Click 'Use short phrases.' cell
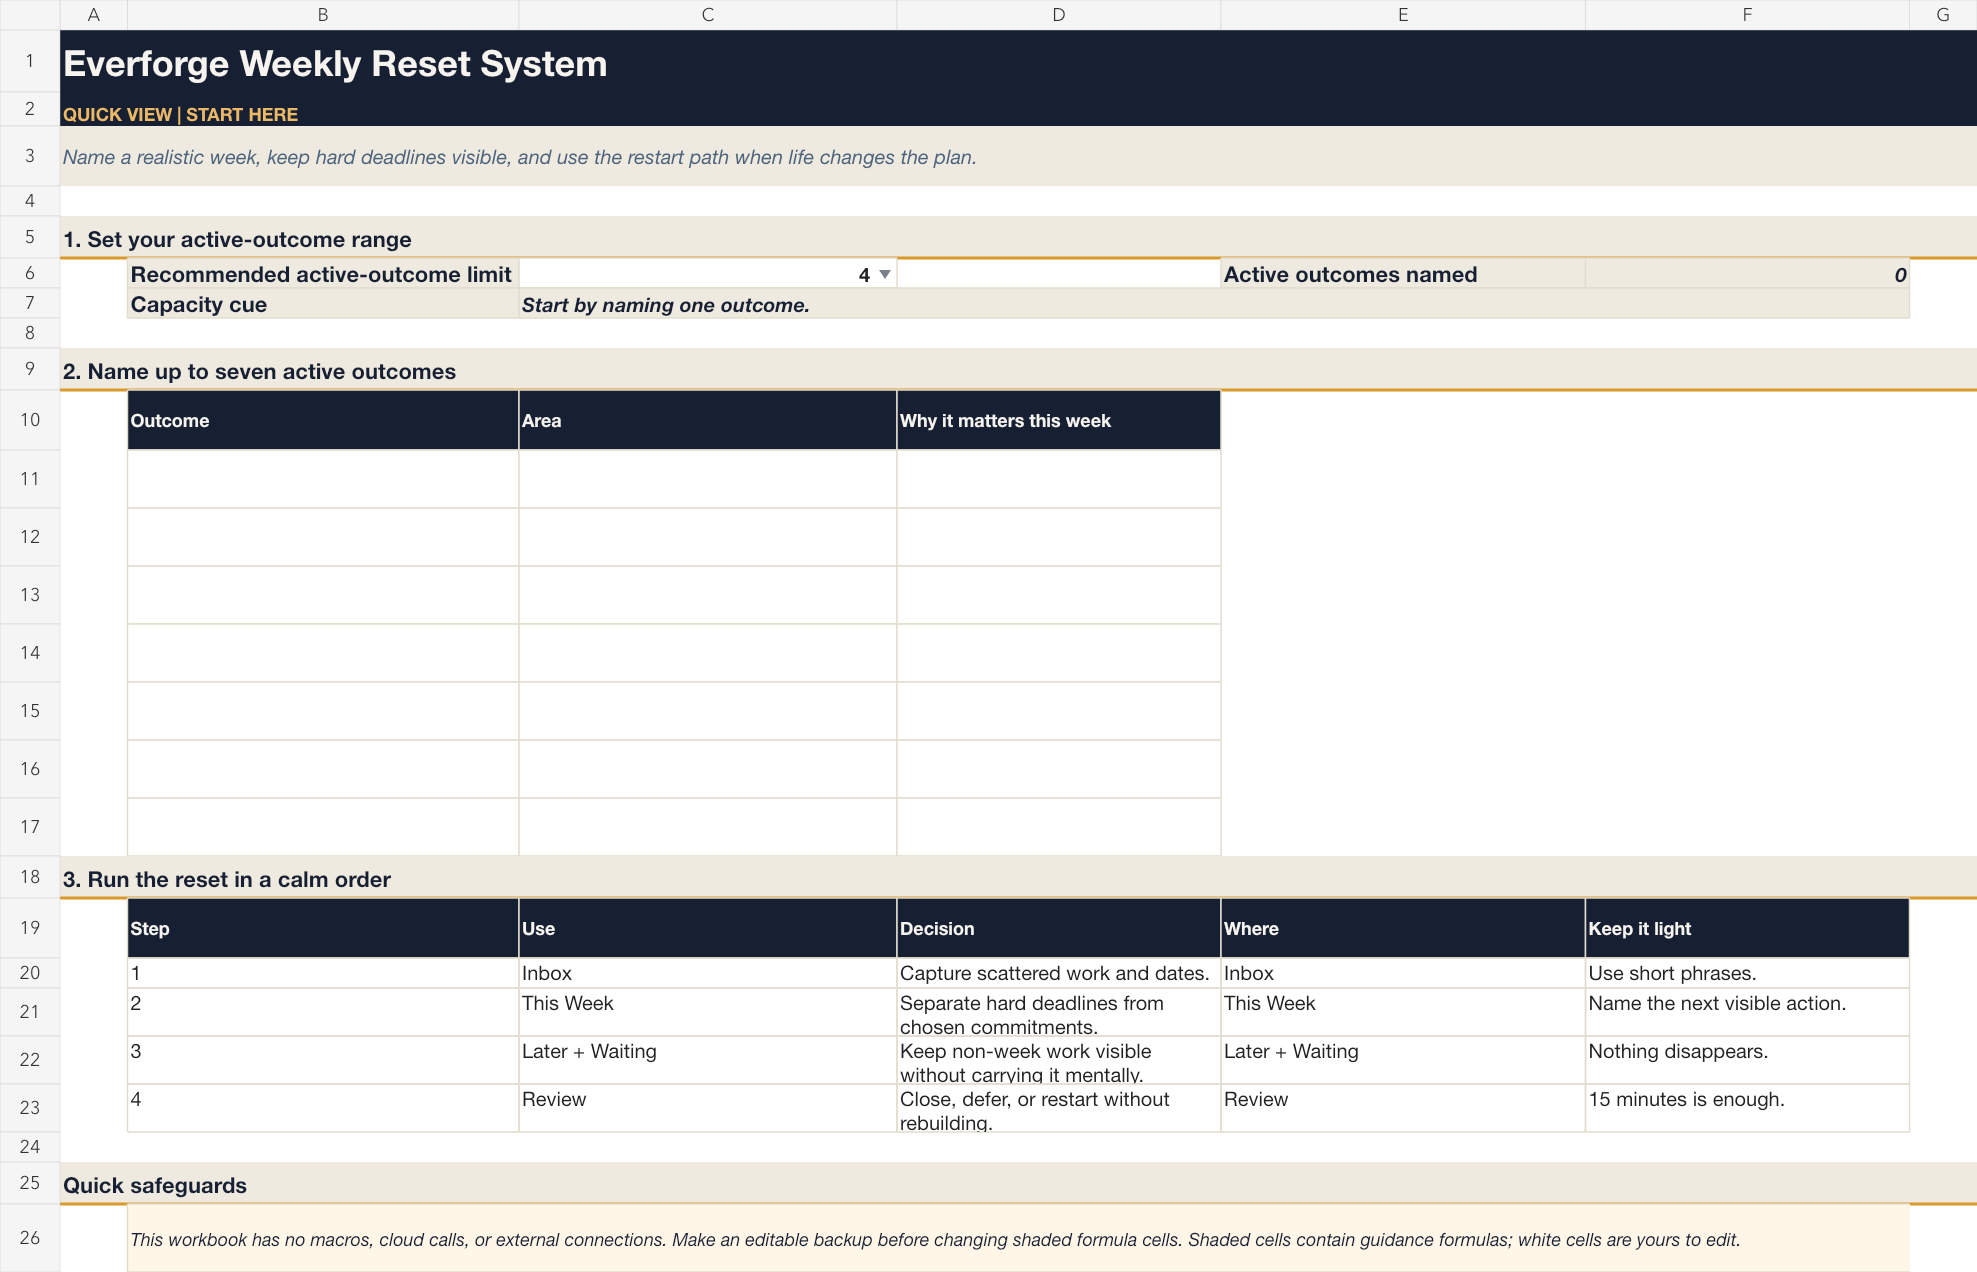 (1747, 973)
